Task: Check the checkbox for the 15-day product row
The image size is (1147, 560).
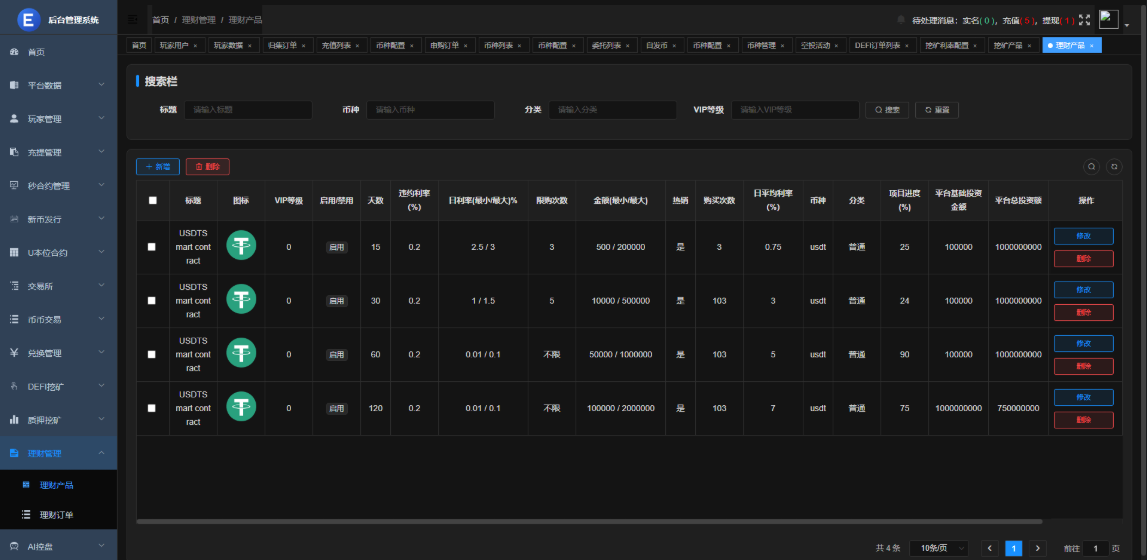Action: [152, 247]
